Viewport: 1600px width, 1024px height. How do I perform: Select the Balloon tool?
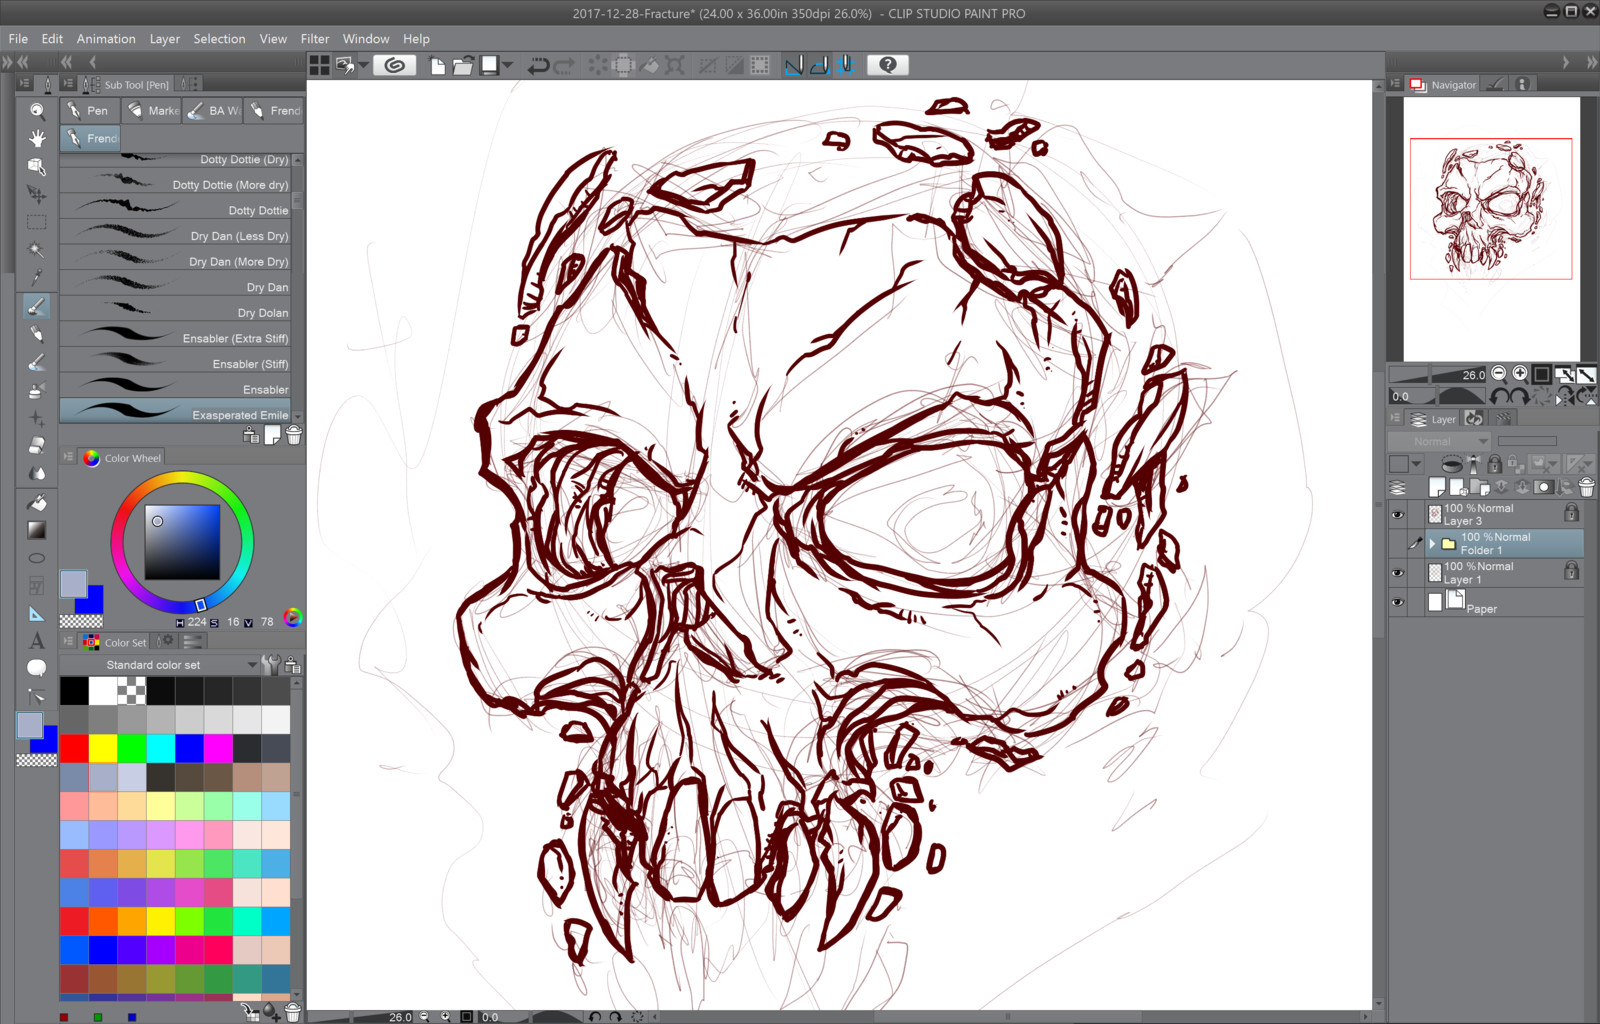pyautogui.click(x=37, y=668)
